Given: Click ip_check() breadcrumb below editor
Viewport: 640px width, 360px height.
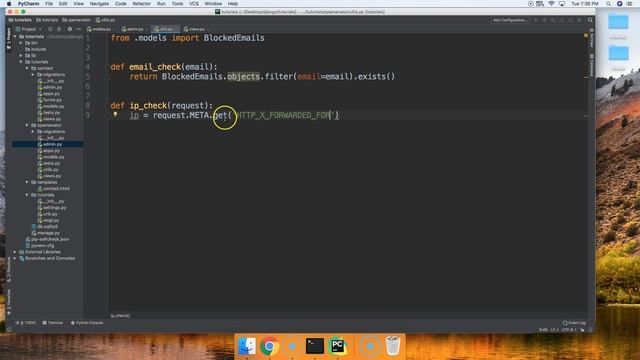Looking at the screenshot, I should click(120, 316).
